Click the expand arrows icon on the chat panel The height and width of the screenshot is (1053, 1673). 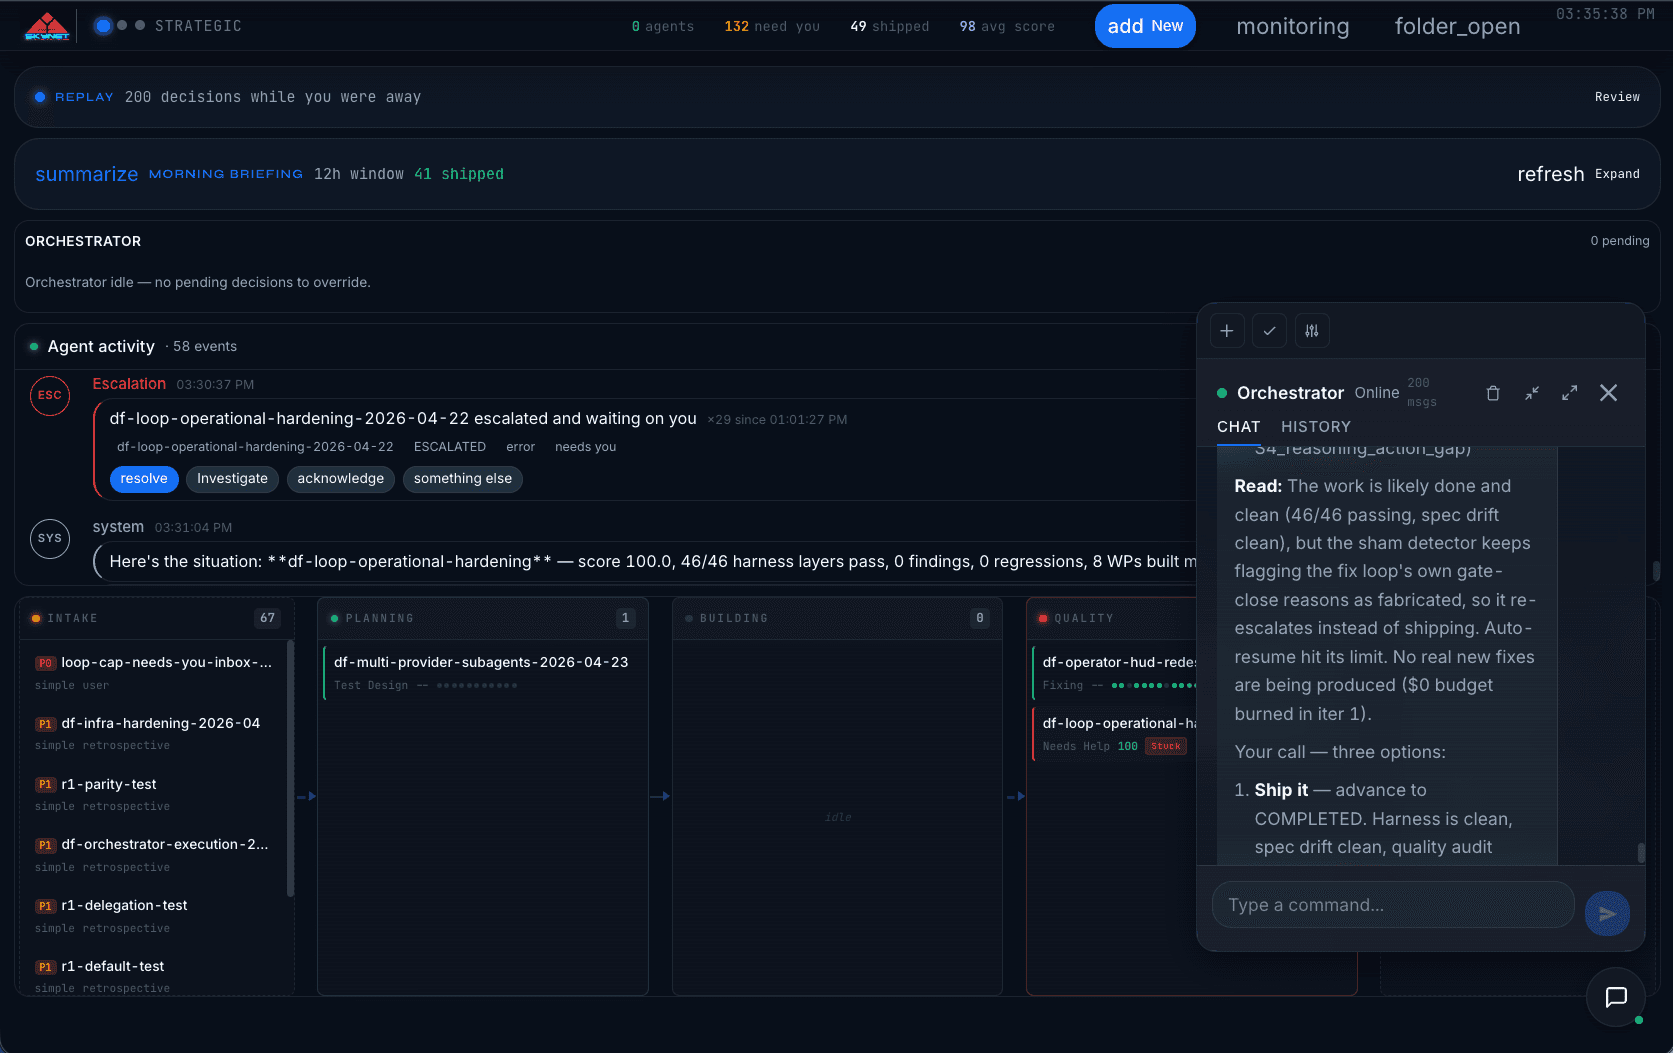tap(1570, 393)
